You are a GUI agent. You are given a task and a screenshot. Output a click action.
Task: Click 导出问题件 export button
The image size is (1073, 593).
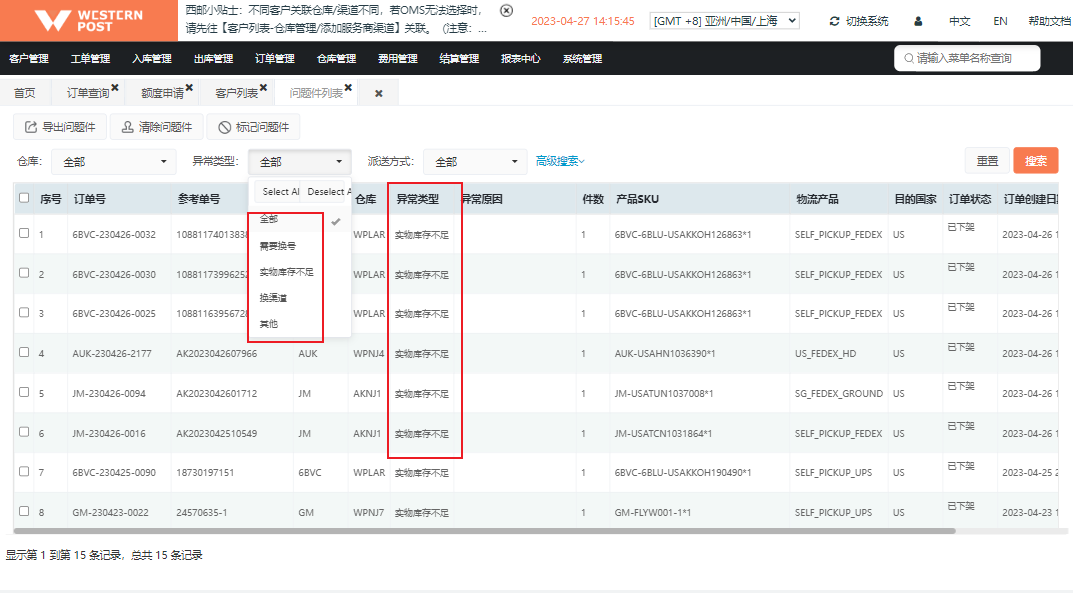coord(60,127)
